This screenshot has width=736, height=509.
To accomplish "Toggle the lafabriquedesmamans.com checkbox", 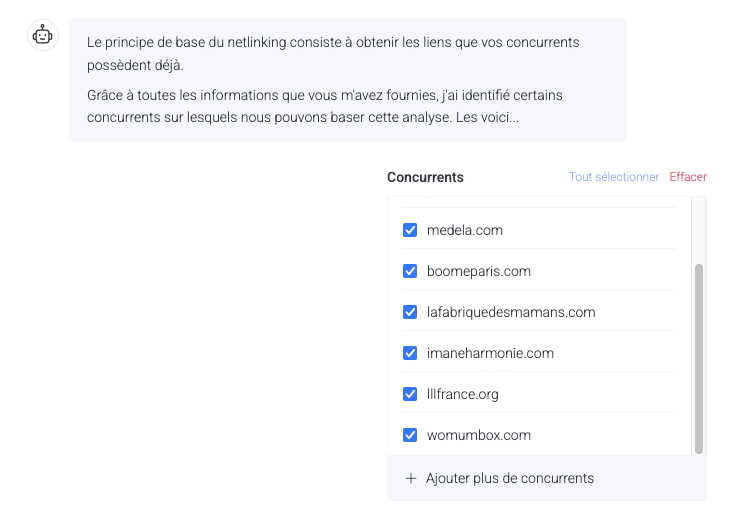I will 410,312.
